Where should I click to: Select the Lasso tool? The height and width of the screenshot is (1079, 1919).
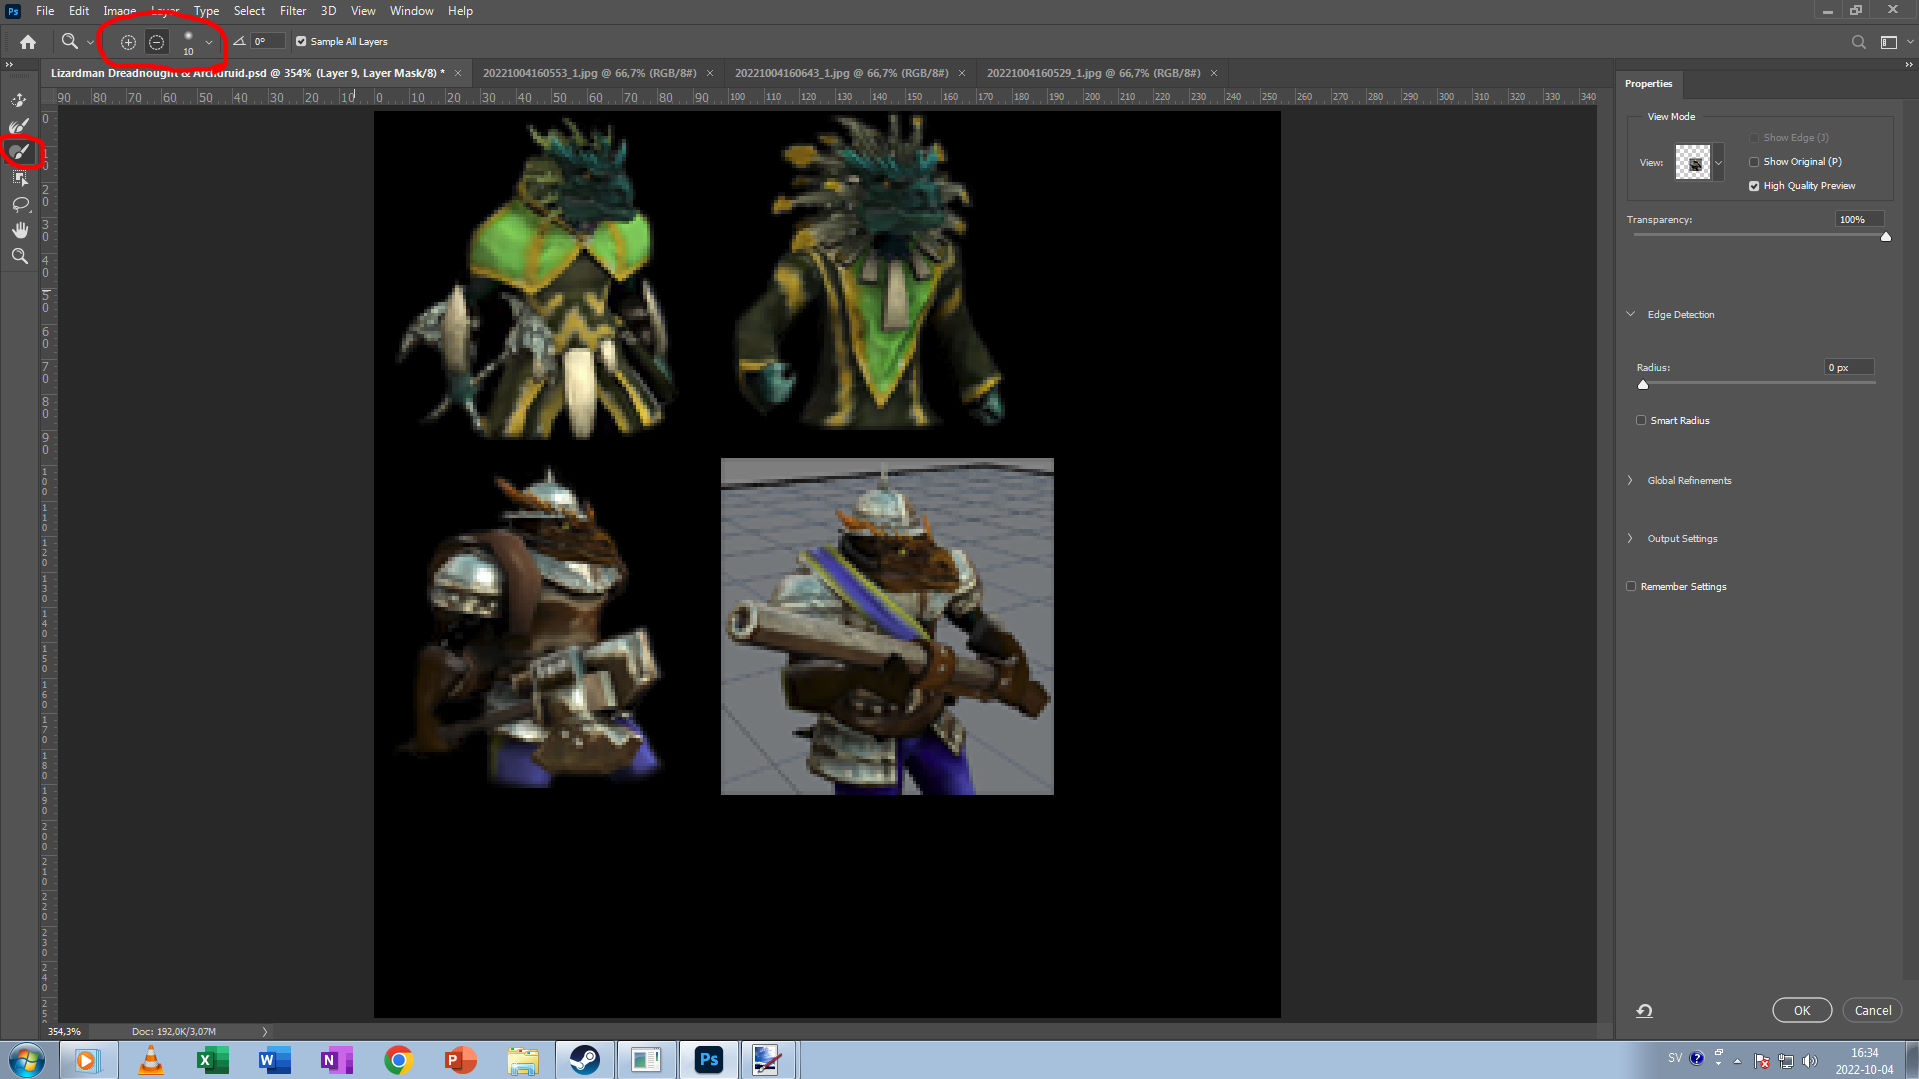(x=19, y=204)
